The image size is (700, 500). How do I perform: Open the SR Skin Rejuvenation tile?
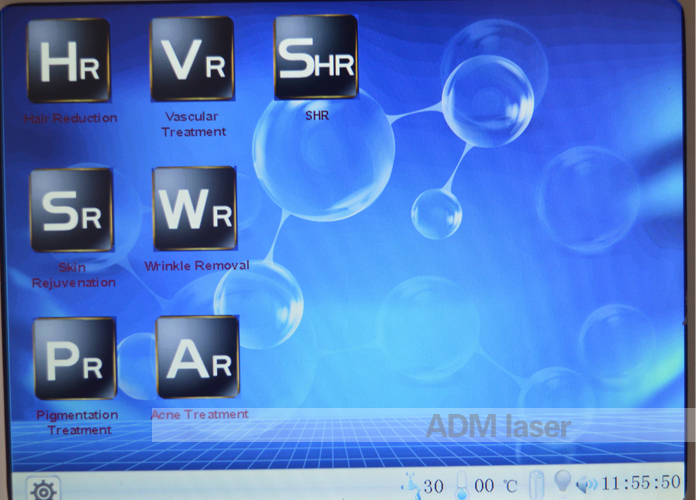(x=71, y=210)
